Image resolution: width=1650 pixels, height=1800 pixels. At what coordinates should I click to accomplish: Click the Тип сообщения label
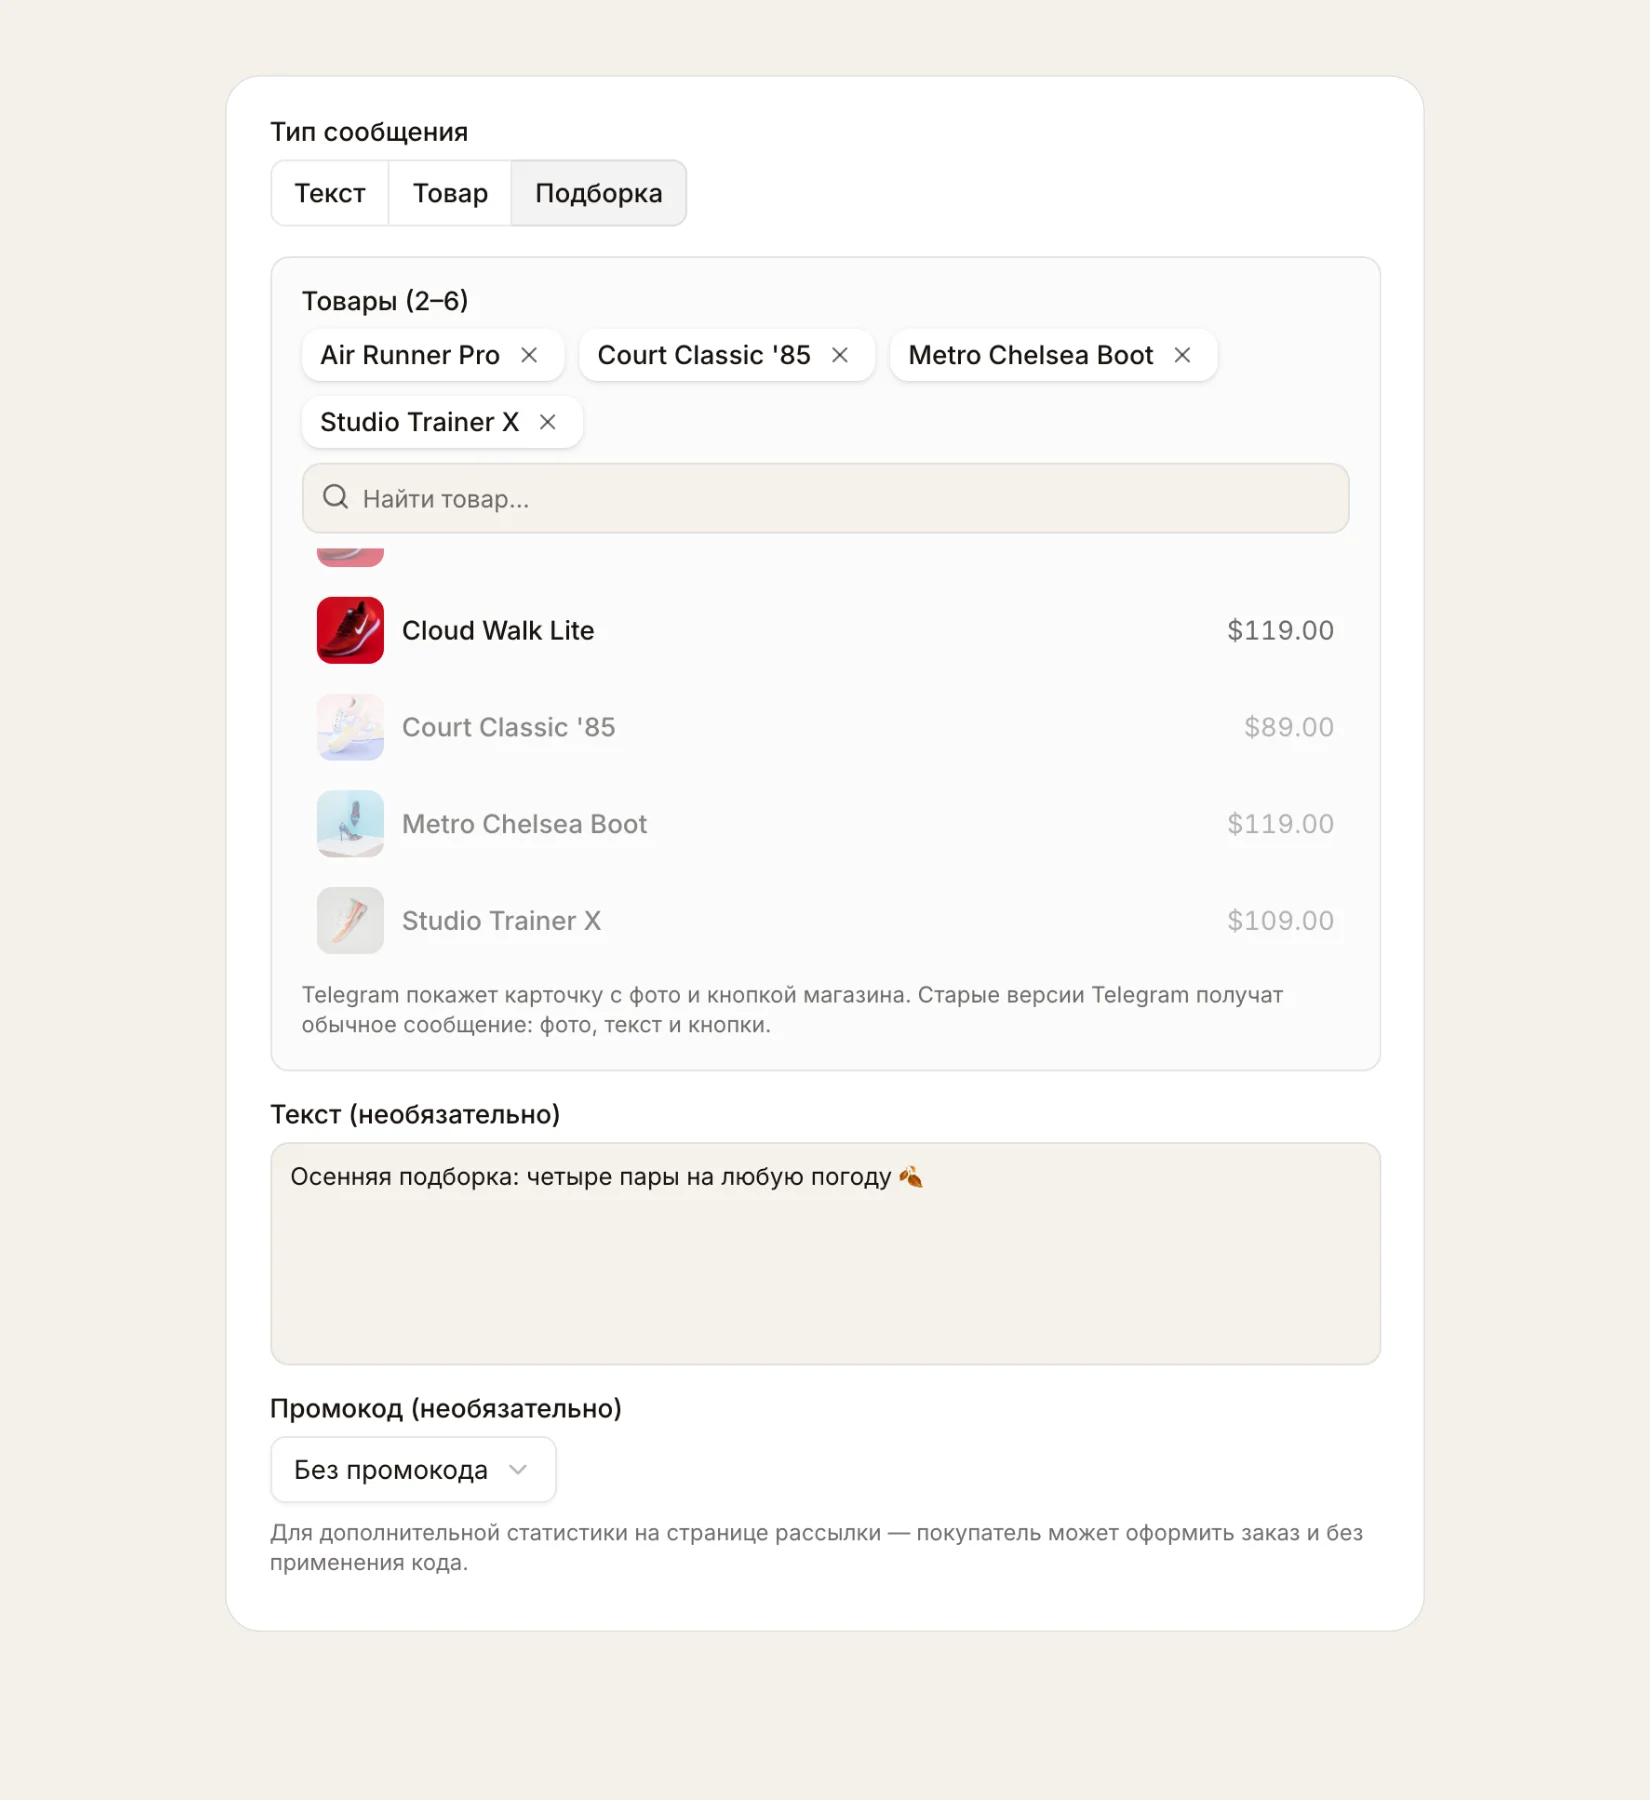[369, 132]
